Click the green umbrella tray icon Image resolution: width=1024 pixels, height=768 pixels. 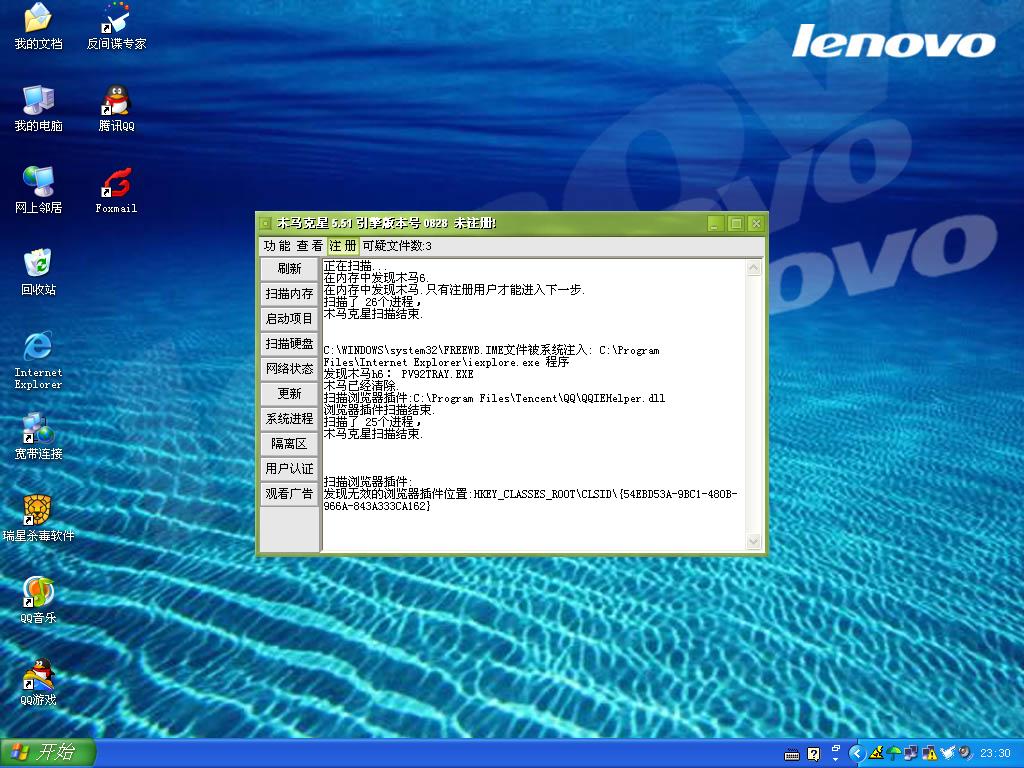pyautogui.click(x=893, y=754)
